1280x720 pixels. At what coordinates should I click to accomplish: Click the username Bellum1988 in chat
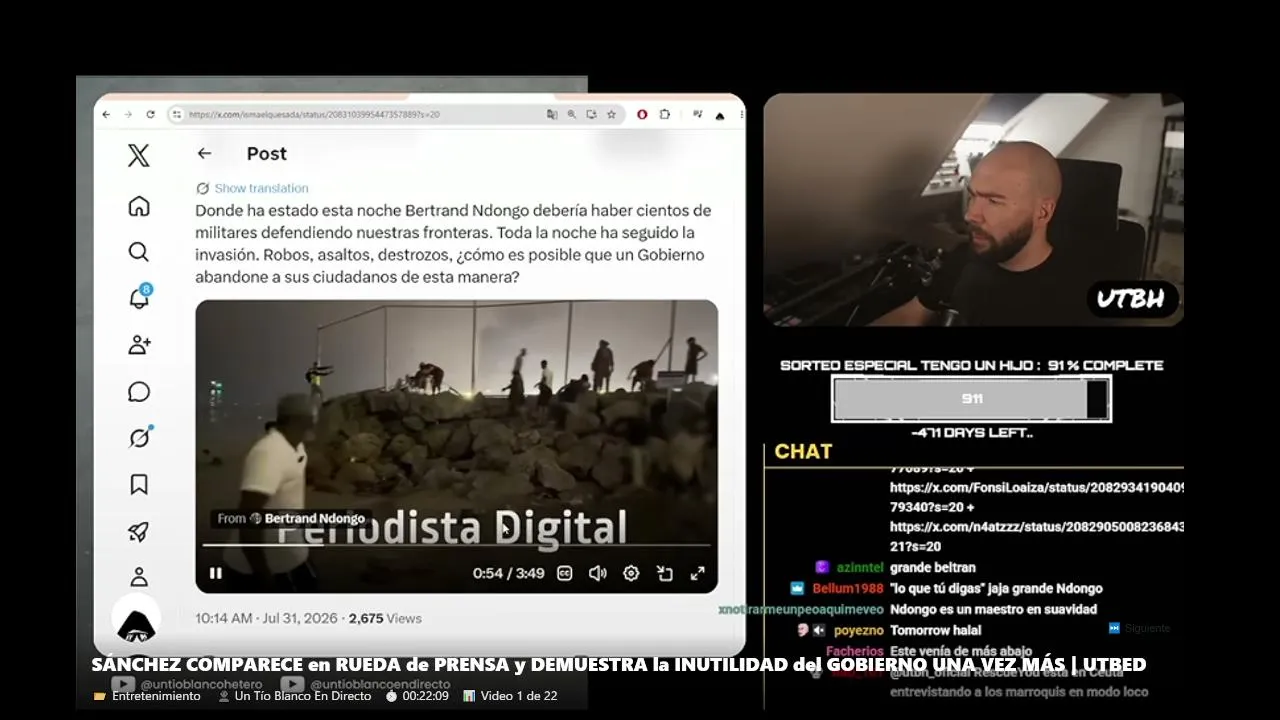coord(848,589)
